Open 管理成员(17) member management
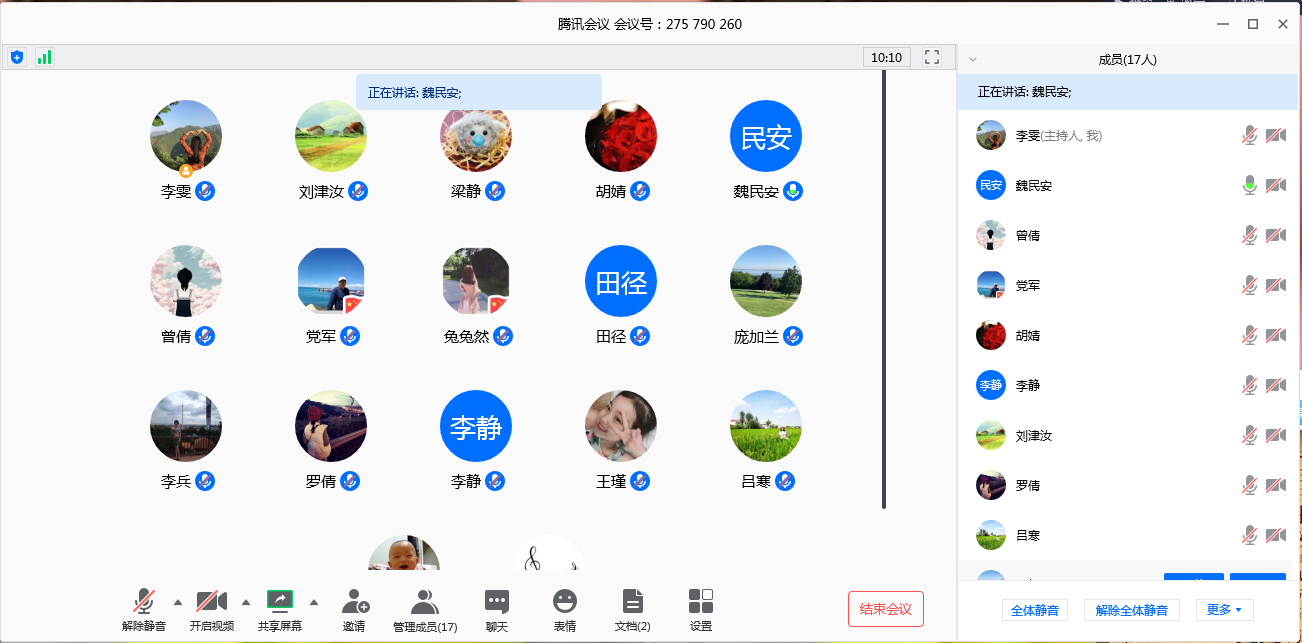Image resolution: width=1302 pixels, height=643 pixels. coord(425,610)
